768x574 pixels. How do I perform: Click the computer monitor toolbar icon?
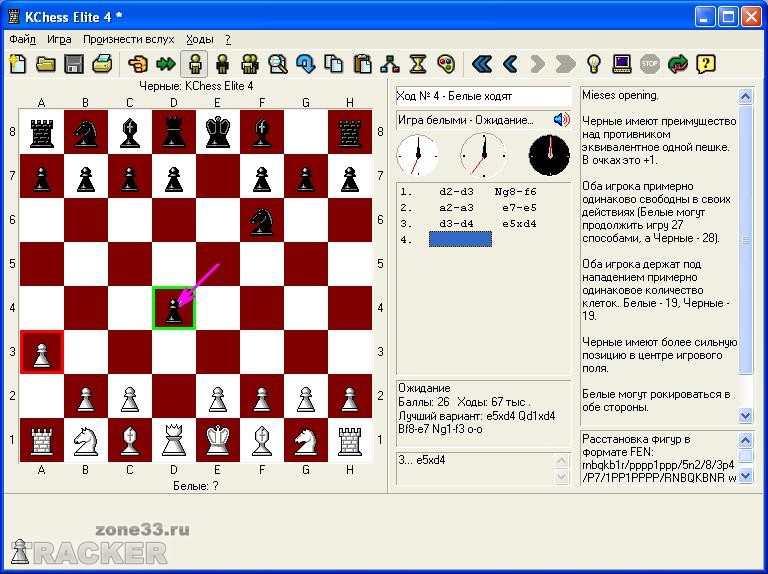pyautogui.click(x=622, y=64)
